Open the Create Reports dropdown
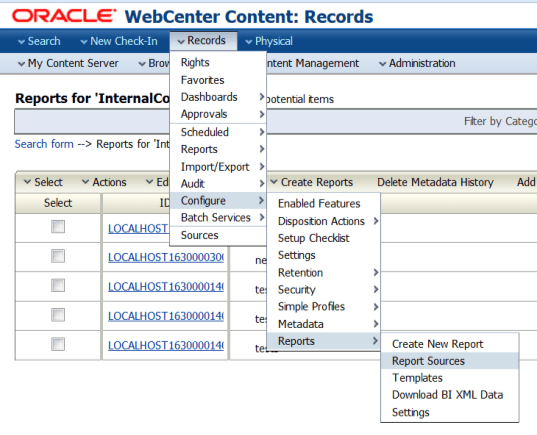 312,182
